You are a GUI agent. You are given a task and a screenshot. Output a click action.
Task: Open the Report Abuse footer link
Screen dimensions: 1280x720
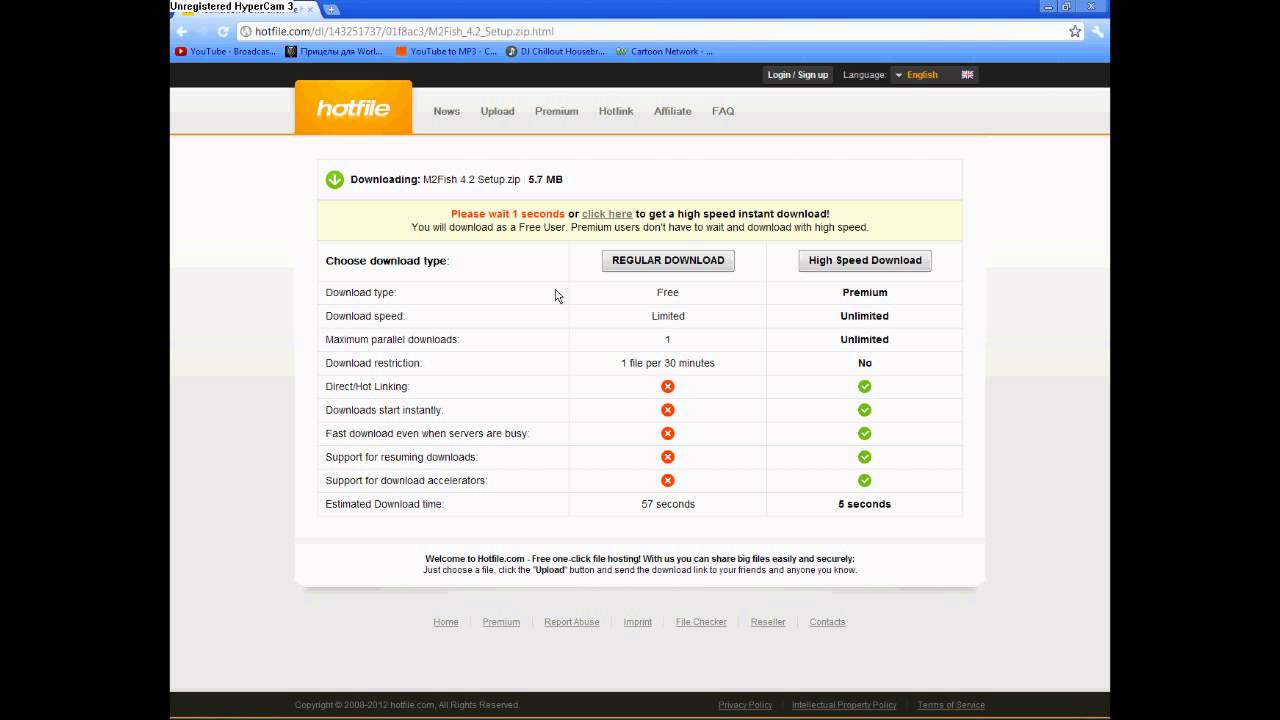[x=572, y=622]
